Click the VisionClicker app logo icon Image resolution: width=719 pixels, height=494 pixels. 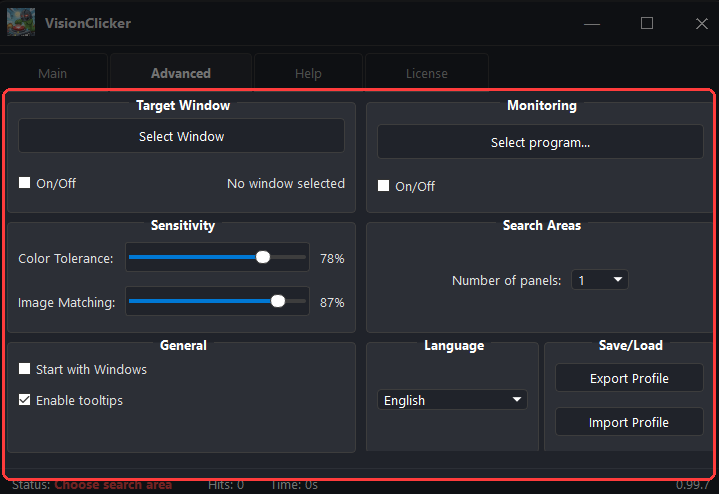tap(21, 22)
